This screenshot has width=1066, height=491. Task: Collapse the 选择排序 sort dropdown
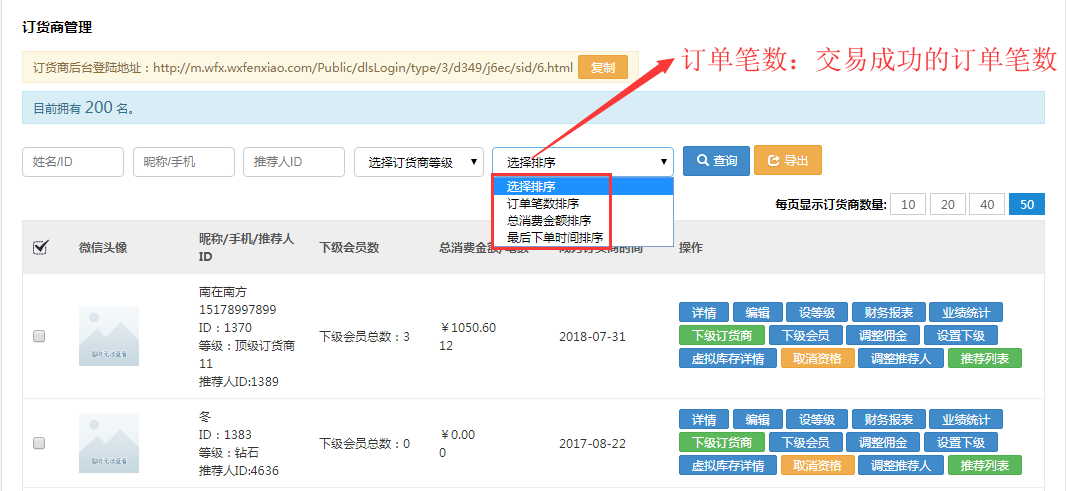click(582, 162)
